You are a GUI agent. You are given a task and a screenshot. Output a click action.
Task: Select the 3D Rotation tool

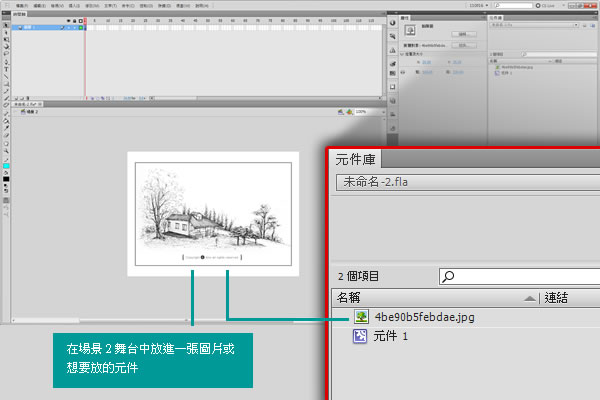(6, 46)
